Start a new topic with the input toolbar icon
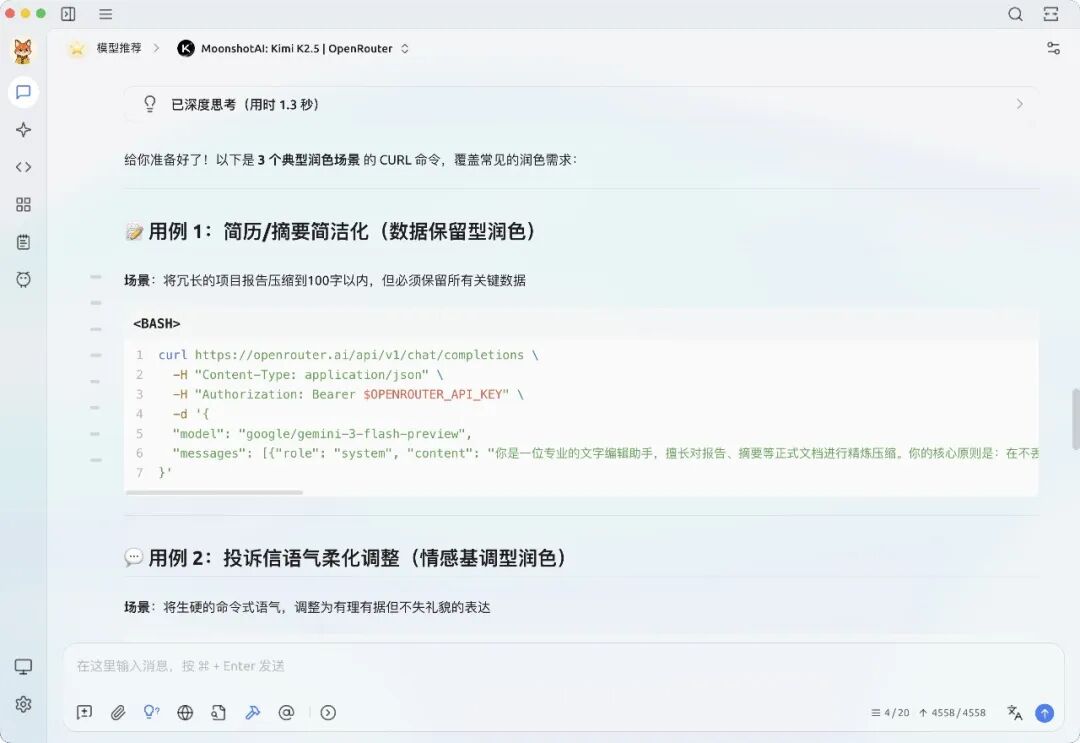 85,713
